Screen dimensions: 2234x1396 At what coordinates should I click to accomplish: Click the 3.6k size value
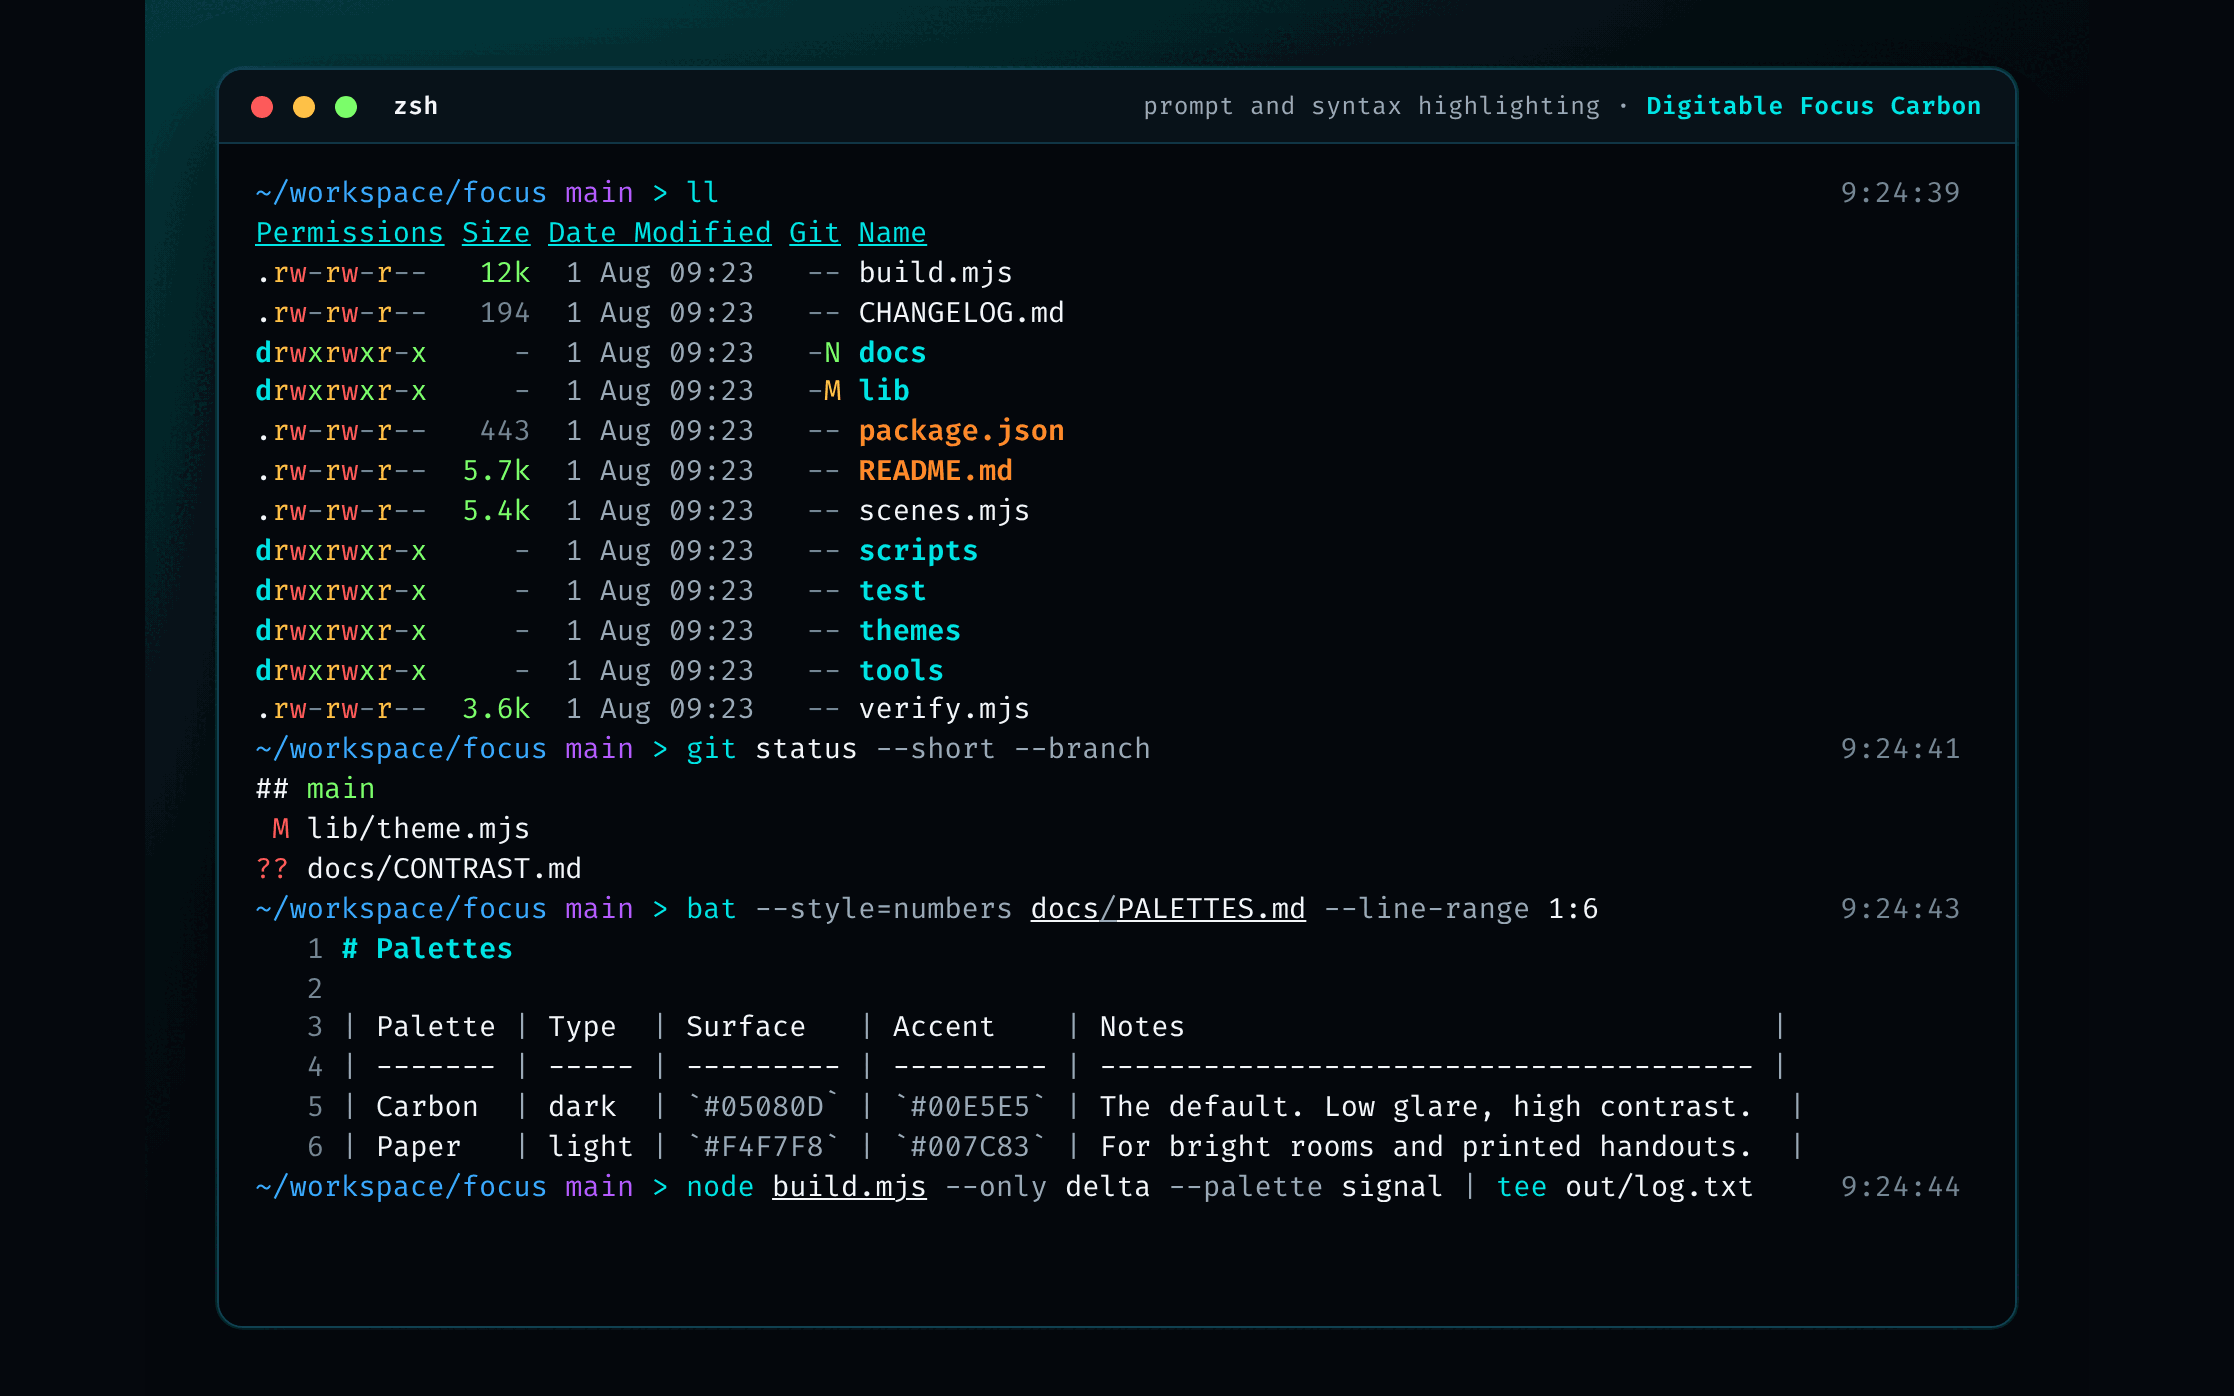(496, 709)
